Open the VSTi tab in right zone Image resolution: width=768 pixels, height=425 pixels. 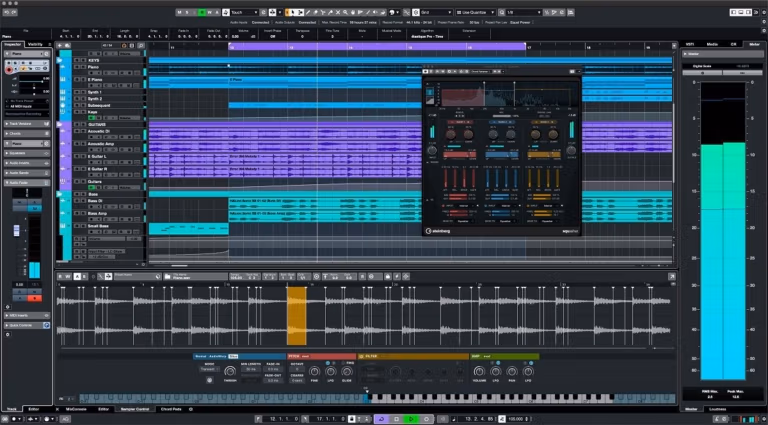pyautogui.click(x=690, y=44)
